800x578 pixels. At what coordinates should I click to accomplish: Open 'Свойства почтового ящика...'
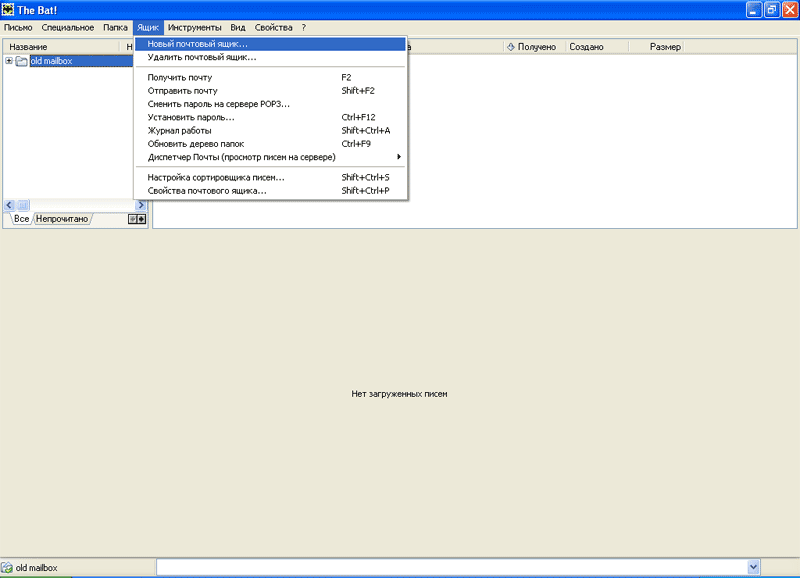270,191
